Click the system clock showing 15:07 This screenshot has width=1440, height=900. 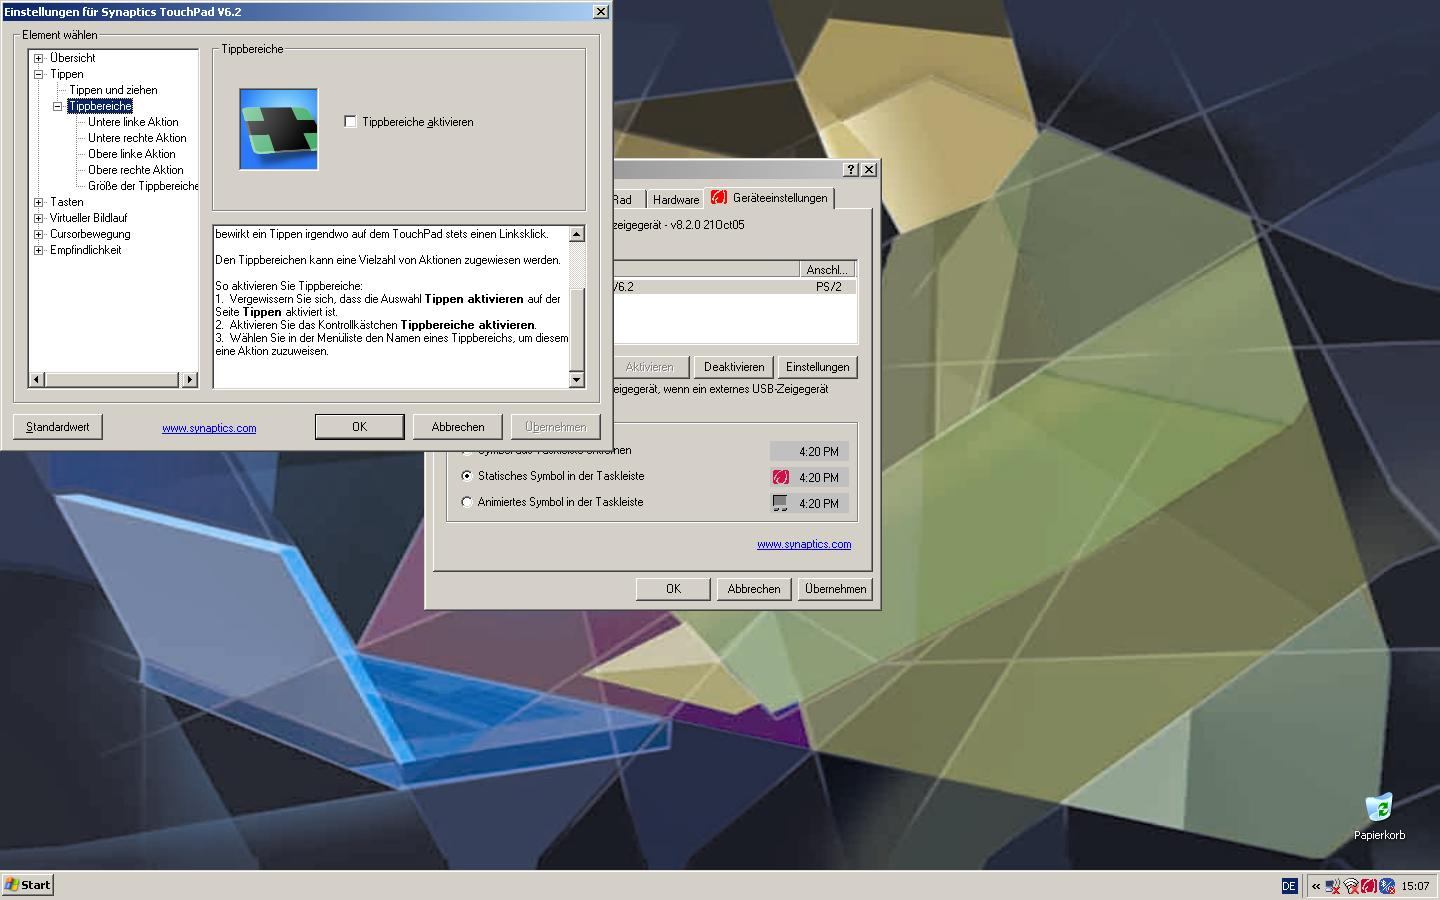tap(1415, 886)
